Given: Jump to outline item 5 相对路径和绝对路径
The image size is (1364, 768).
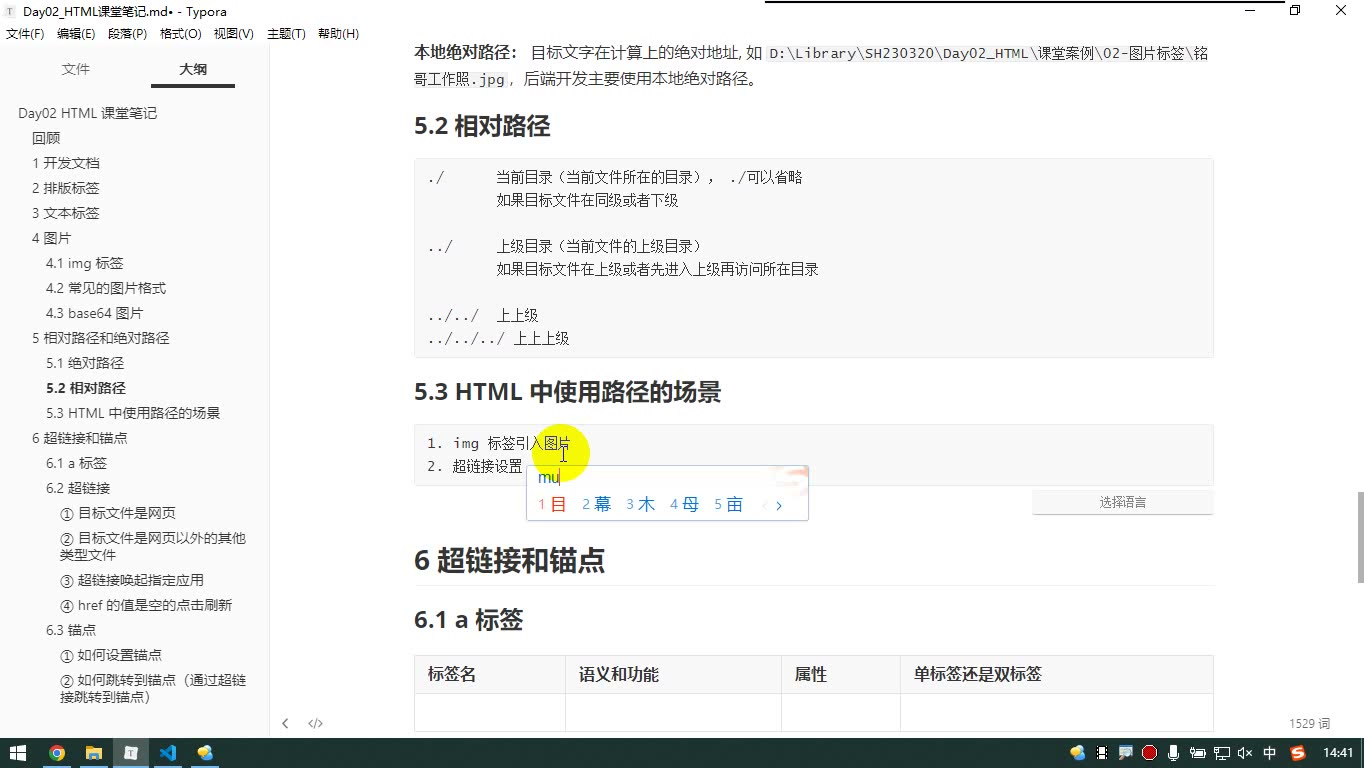Looking at the screenshot, I should tap(101, 338).
